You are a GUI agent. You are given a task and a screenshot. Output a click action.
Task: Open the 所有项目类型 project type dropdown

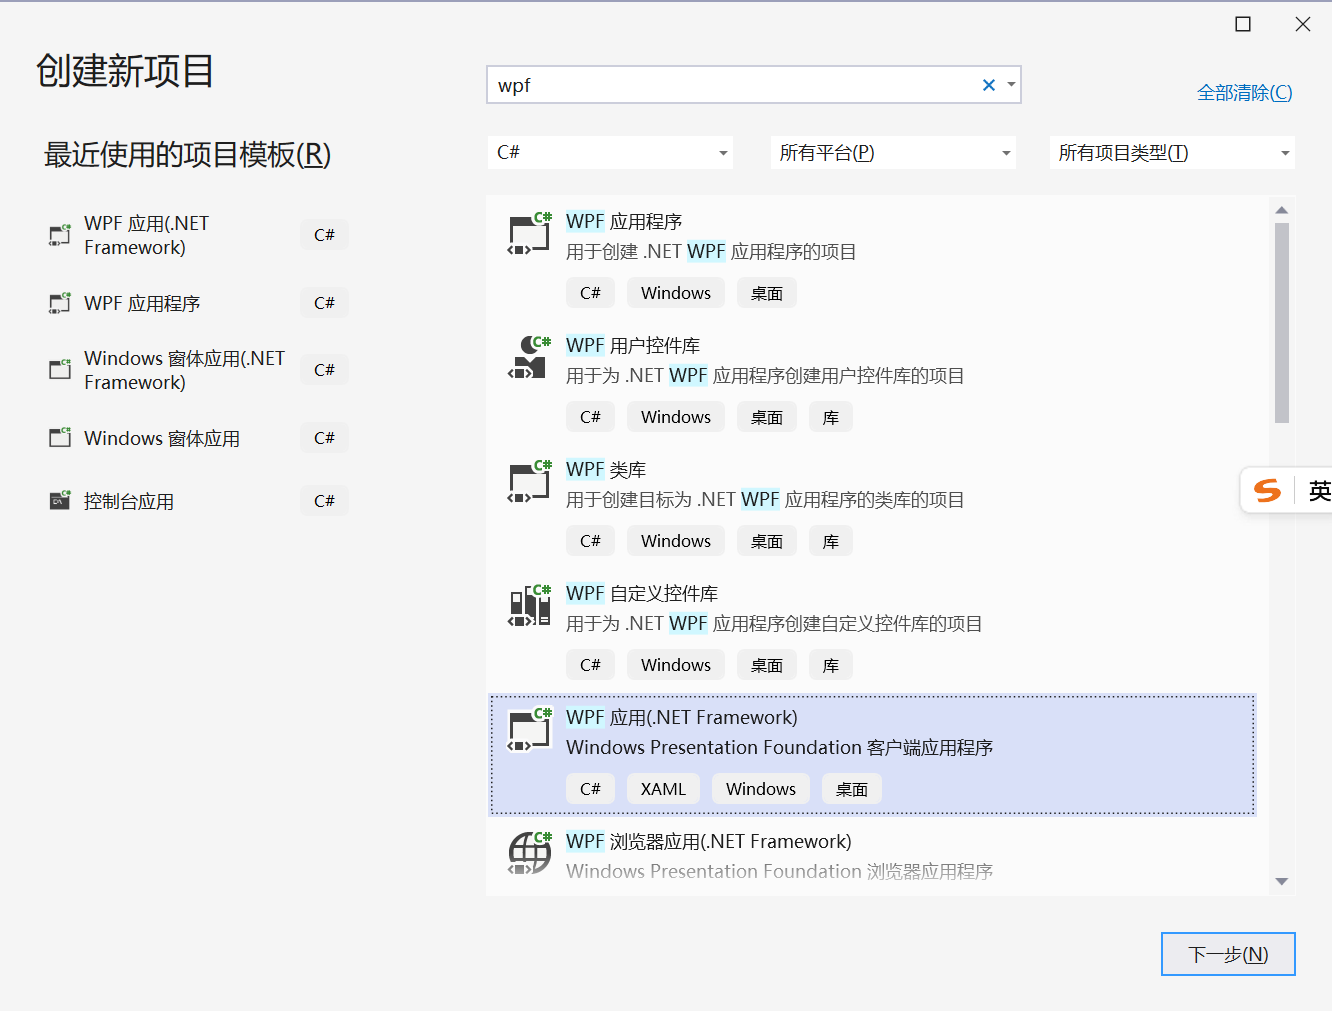(1172, 153)
